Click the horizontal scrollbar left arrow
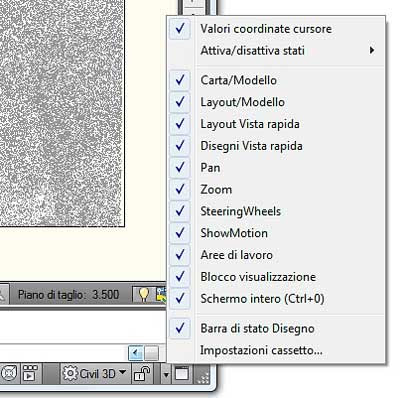 click(x=136, y=352)
